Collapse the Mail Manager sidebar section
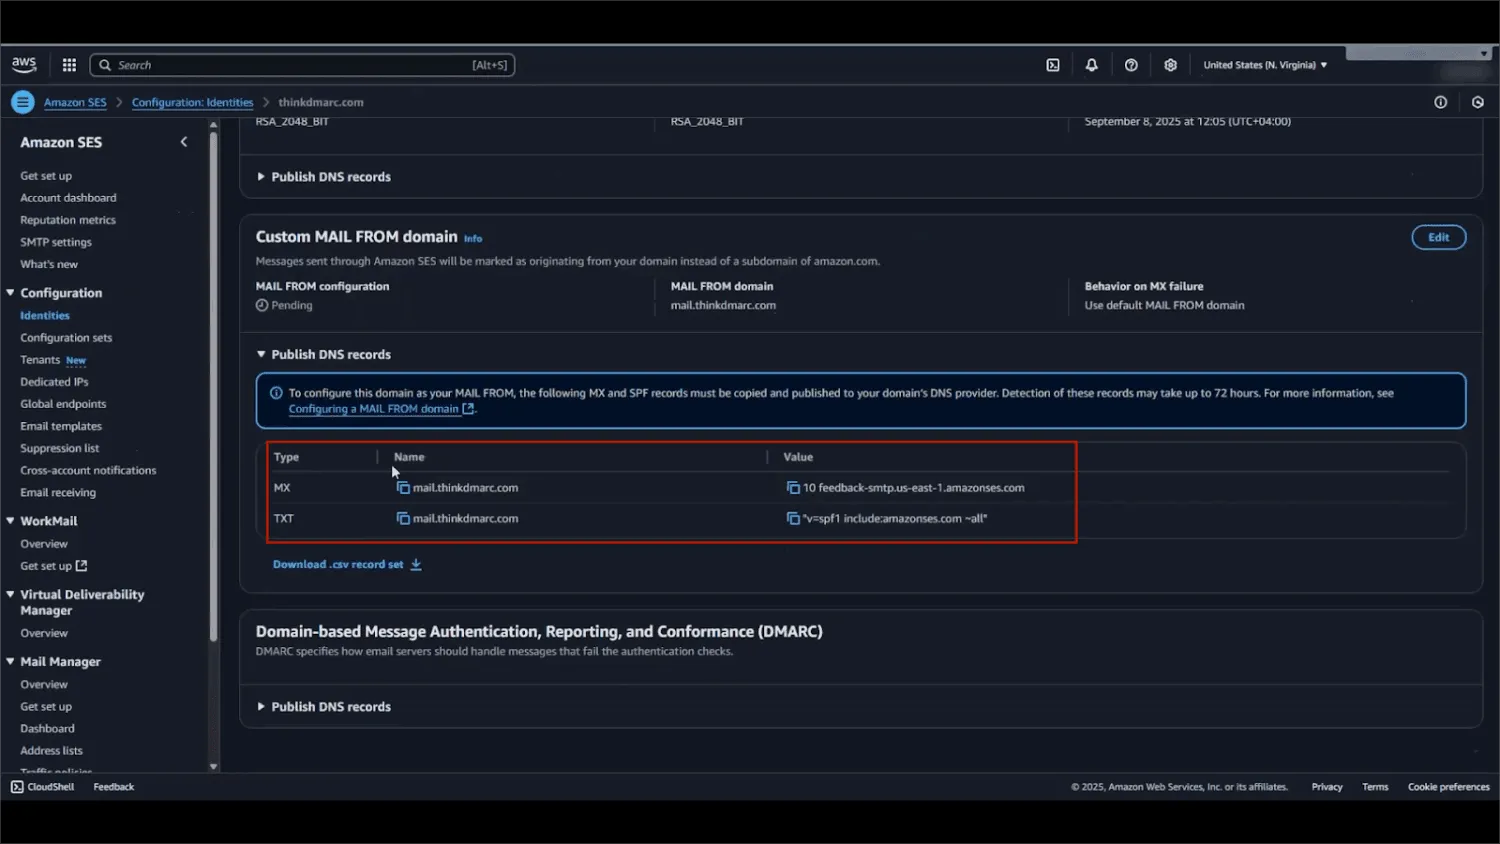The width and height of the screenshot is (1500, 844). click(10, 661)
